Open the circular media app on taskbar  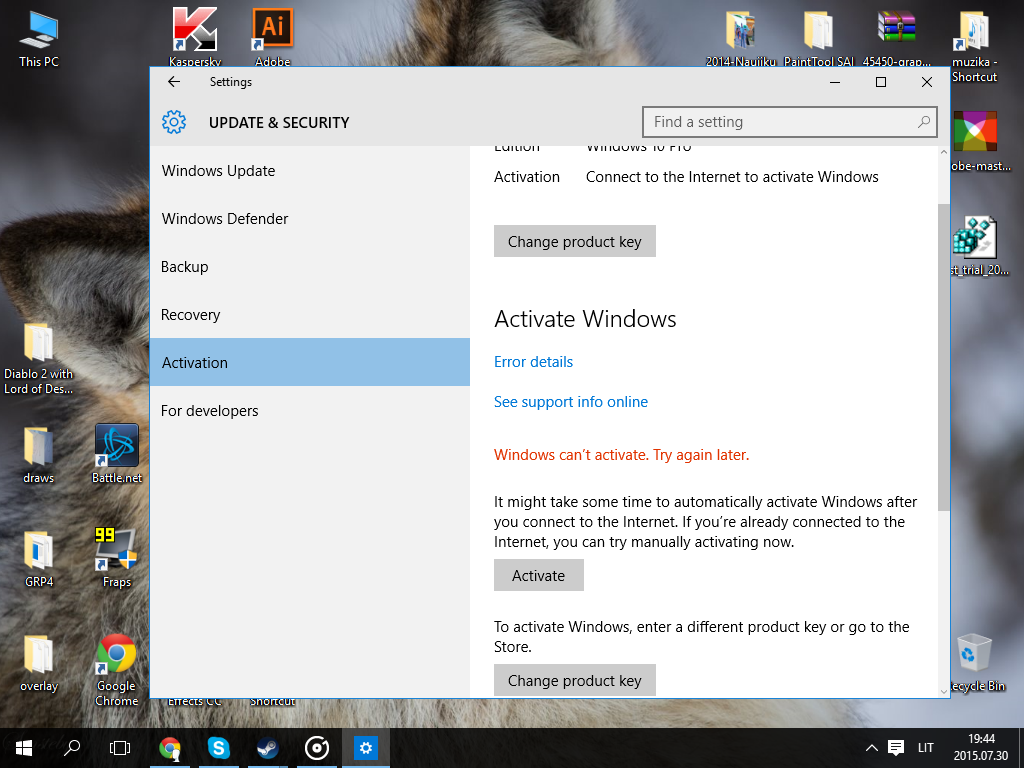(x=317, y=748)
